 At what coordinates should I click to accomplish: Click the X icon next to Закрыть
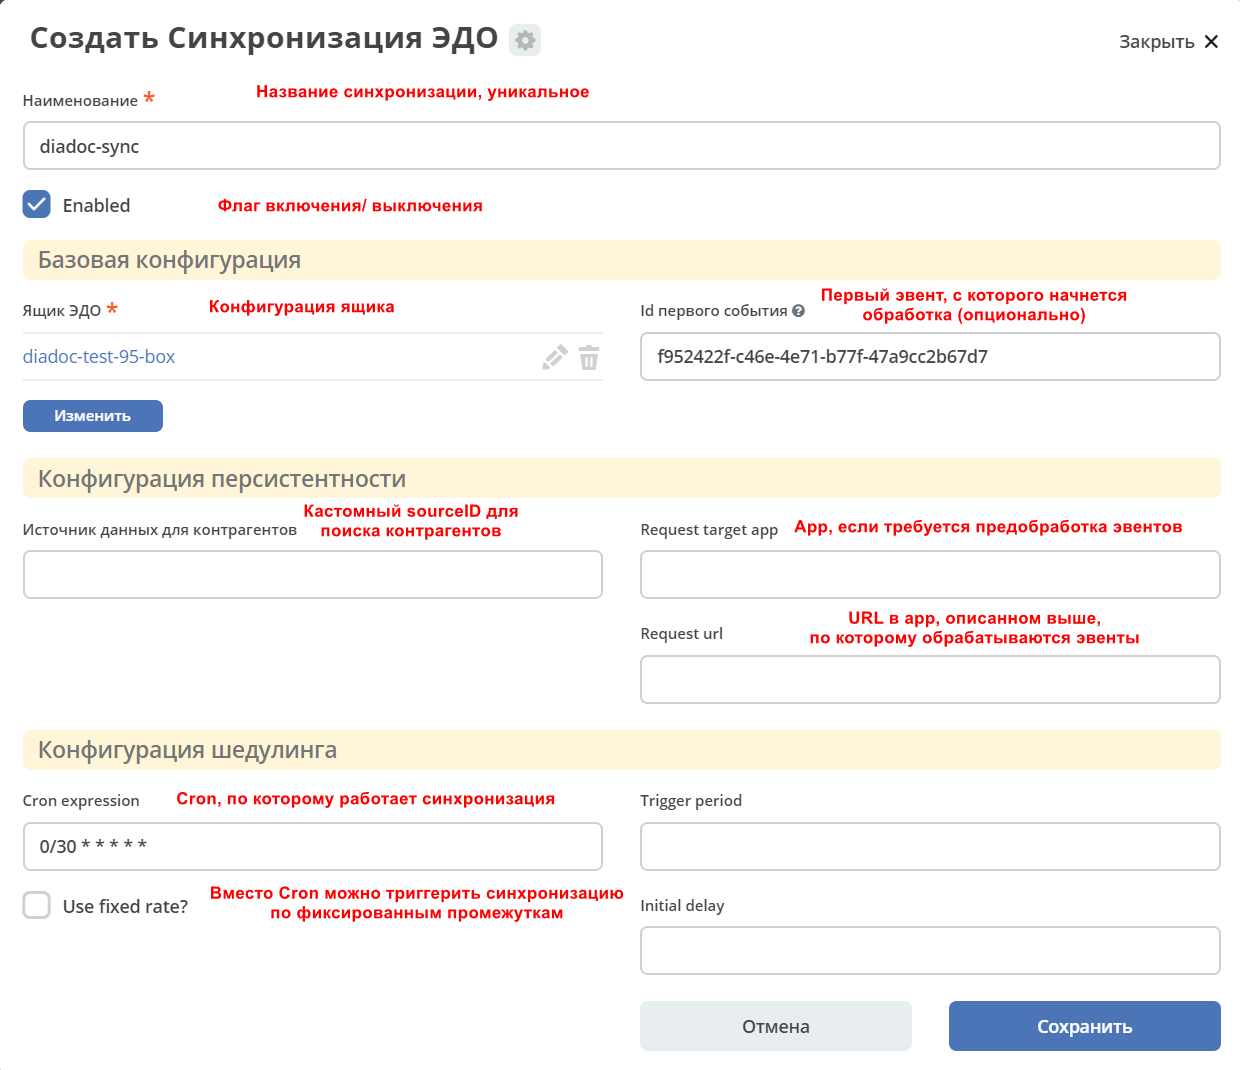coord(1211,42)
